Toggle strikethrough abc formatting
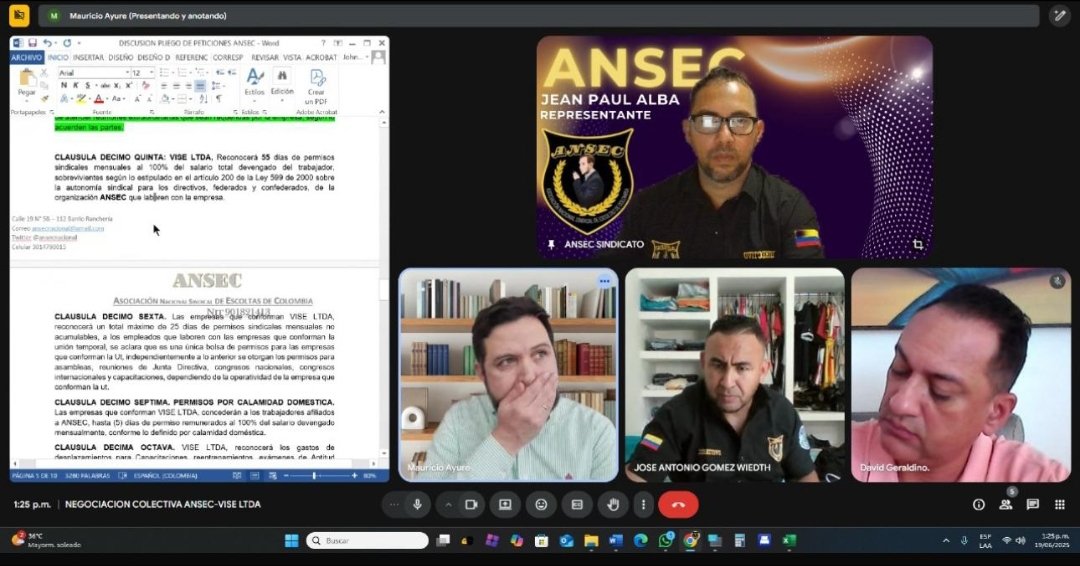The height and width of the screenshot is (566, 1080). (x=105, y=86)
